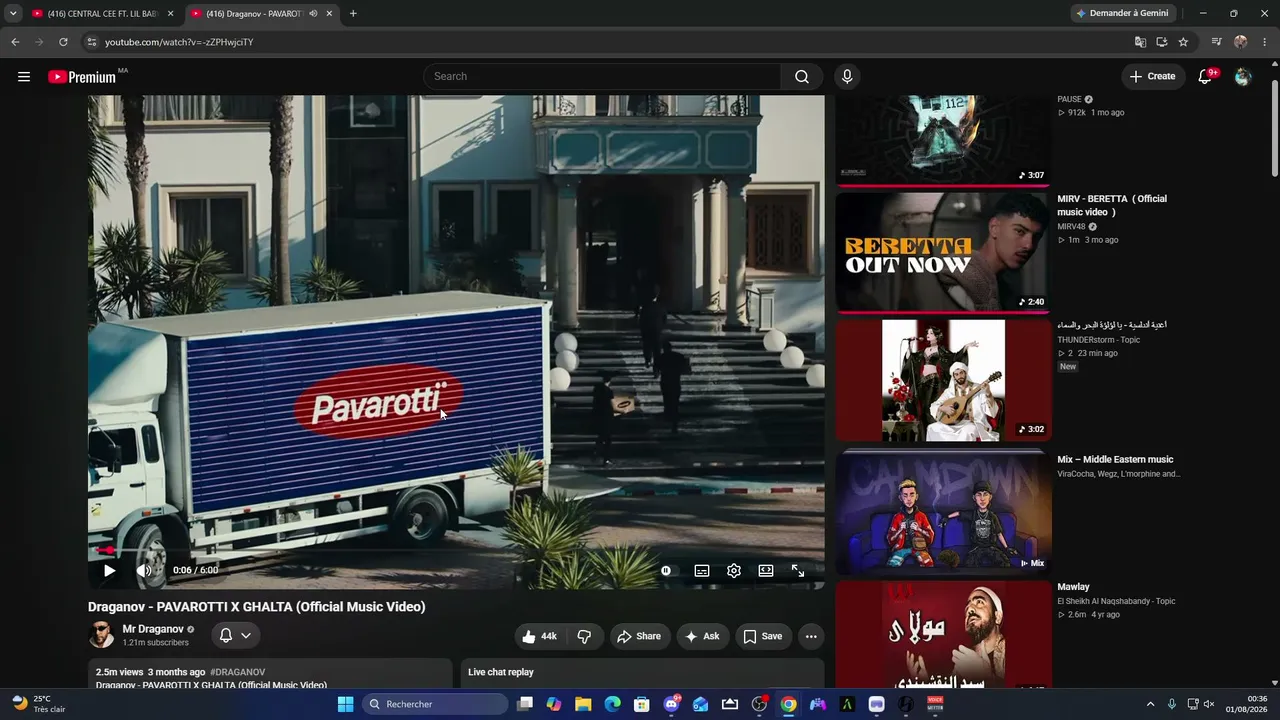Click the page vertical scrollbar
The image size is (1280, 720).
tap(1275, 130)
